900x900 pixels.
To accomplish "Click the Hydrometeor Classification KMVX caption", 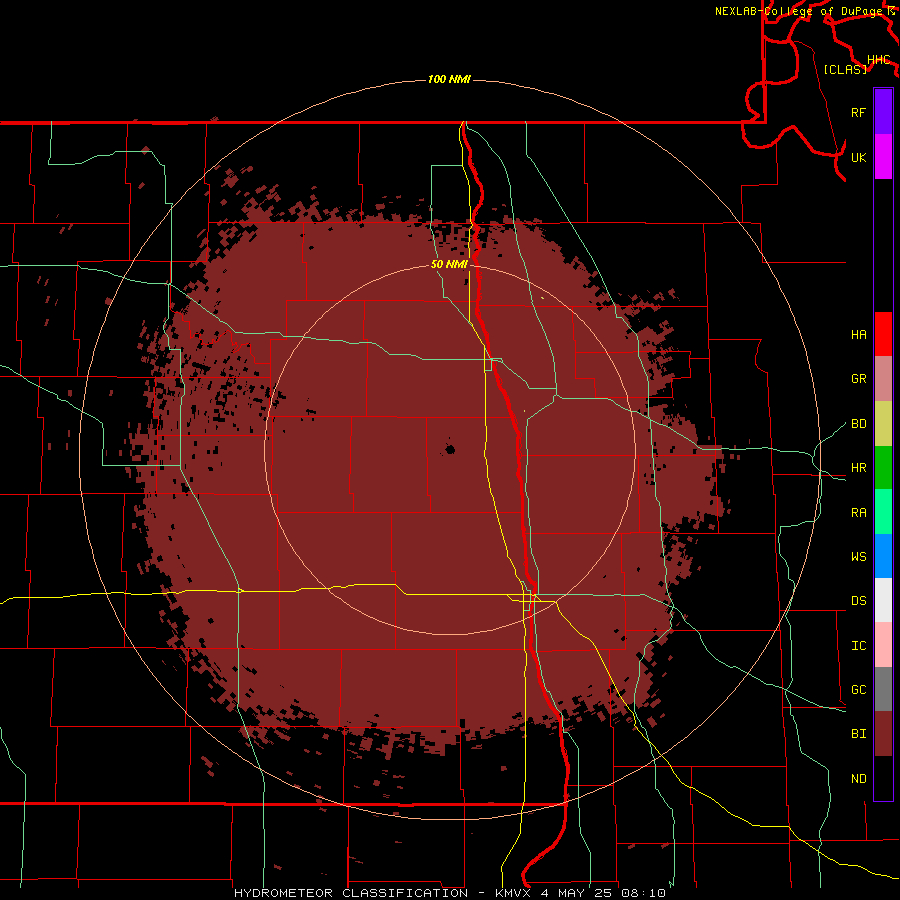I will tap(449, 893).
